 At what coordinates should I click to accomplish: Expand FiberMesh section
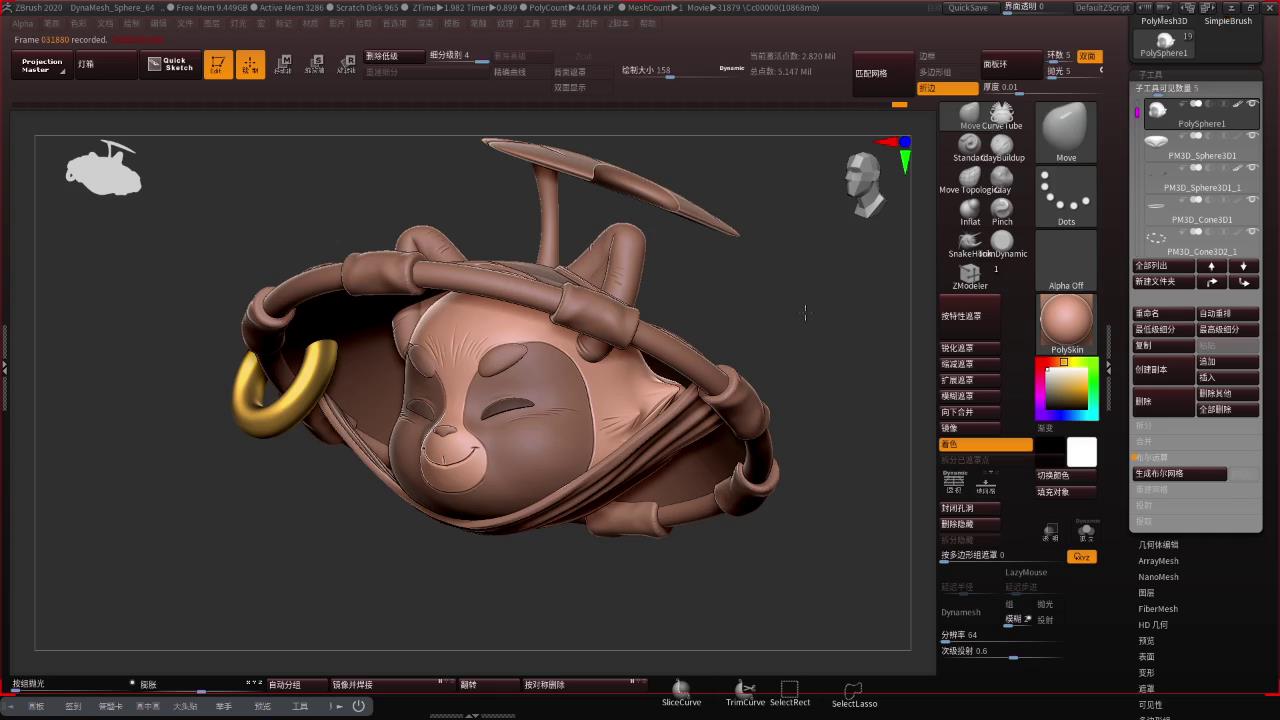pyautogui.click(x=1158, y=609)
